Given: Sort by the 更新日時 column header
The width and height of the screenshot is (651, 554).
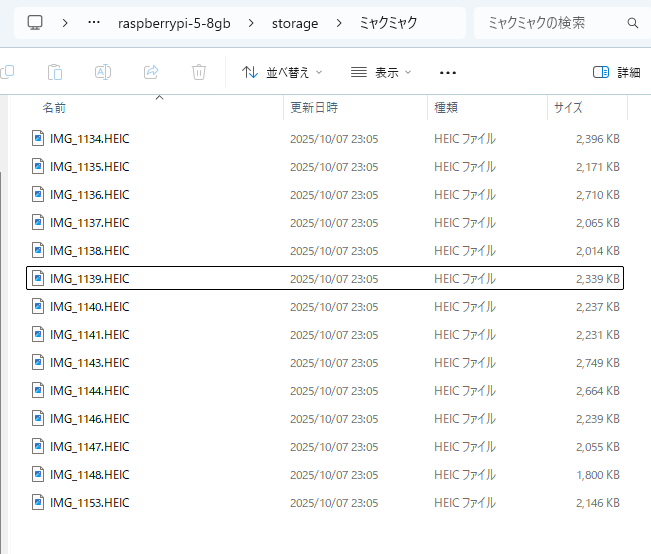Looking at the screenshot, I should tap(314, 107).
